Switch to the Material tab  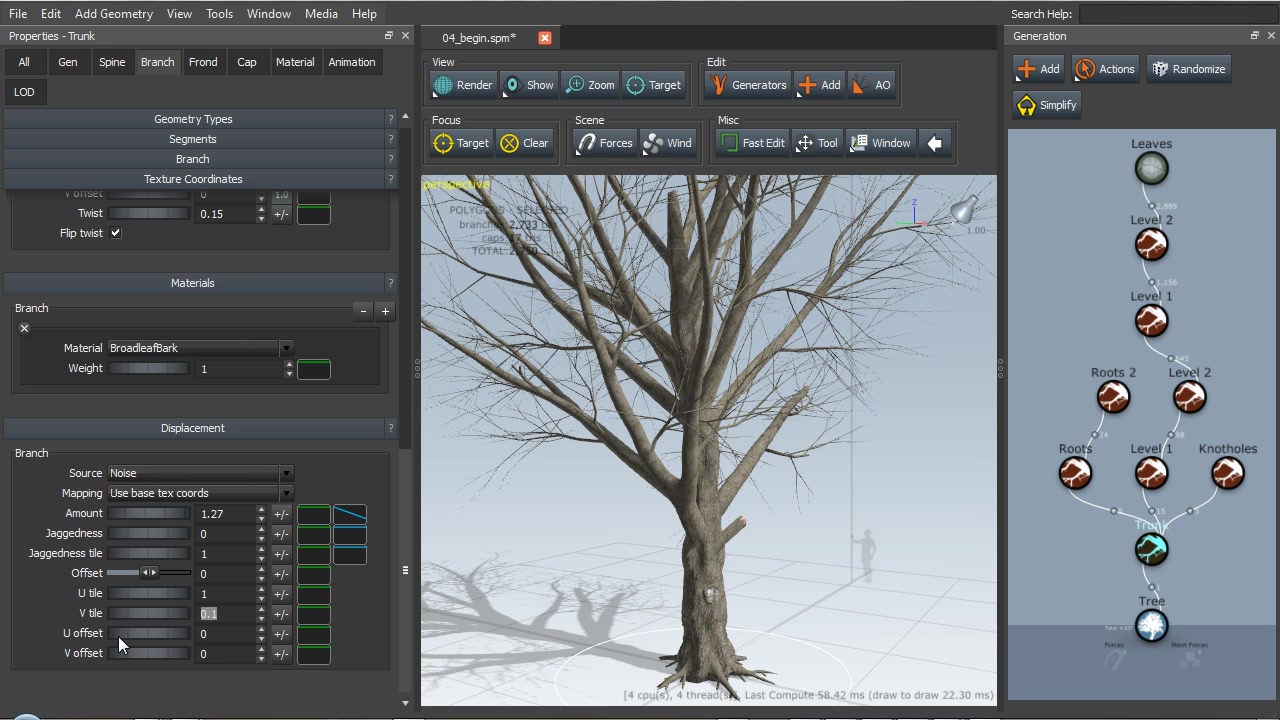click(294, 62)
